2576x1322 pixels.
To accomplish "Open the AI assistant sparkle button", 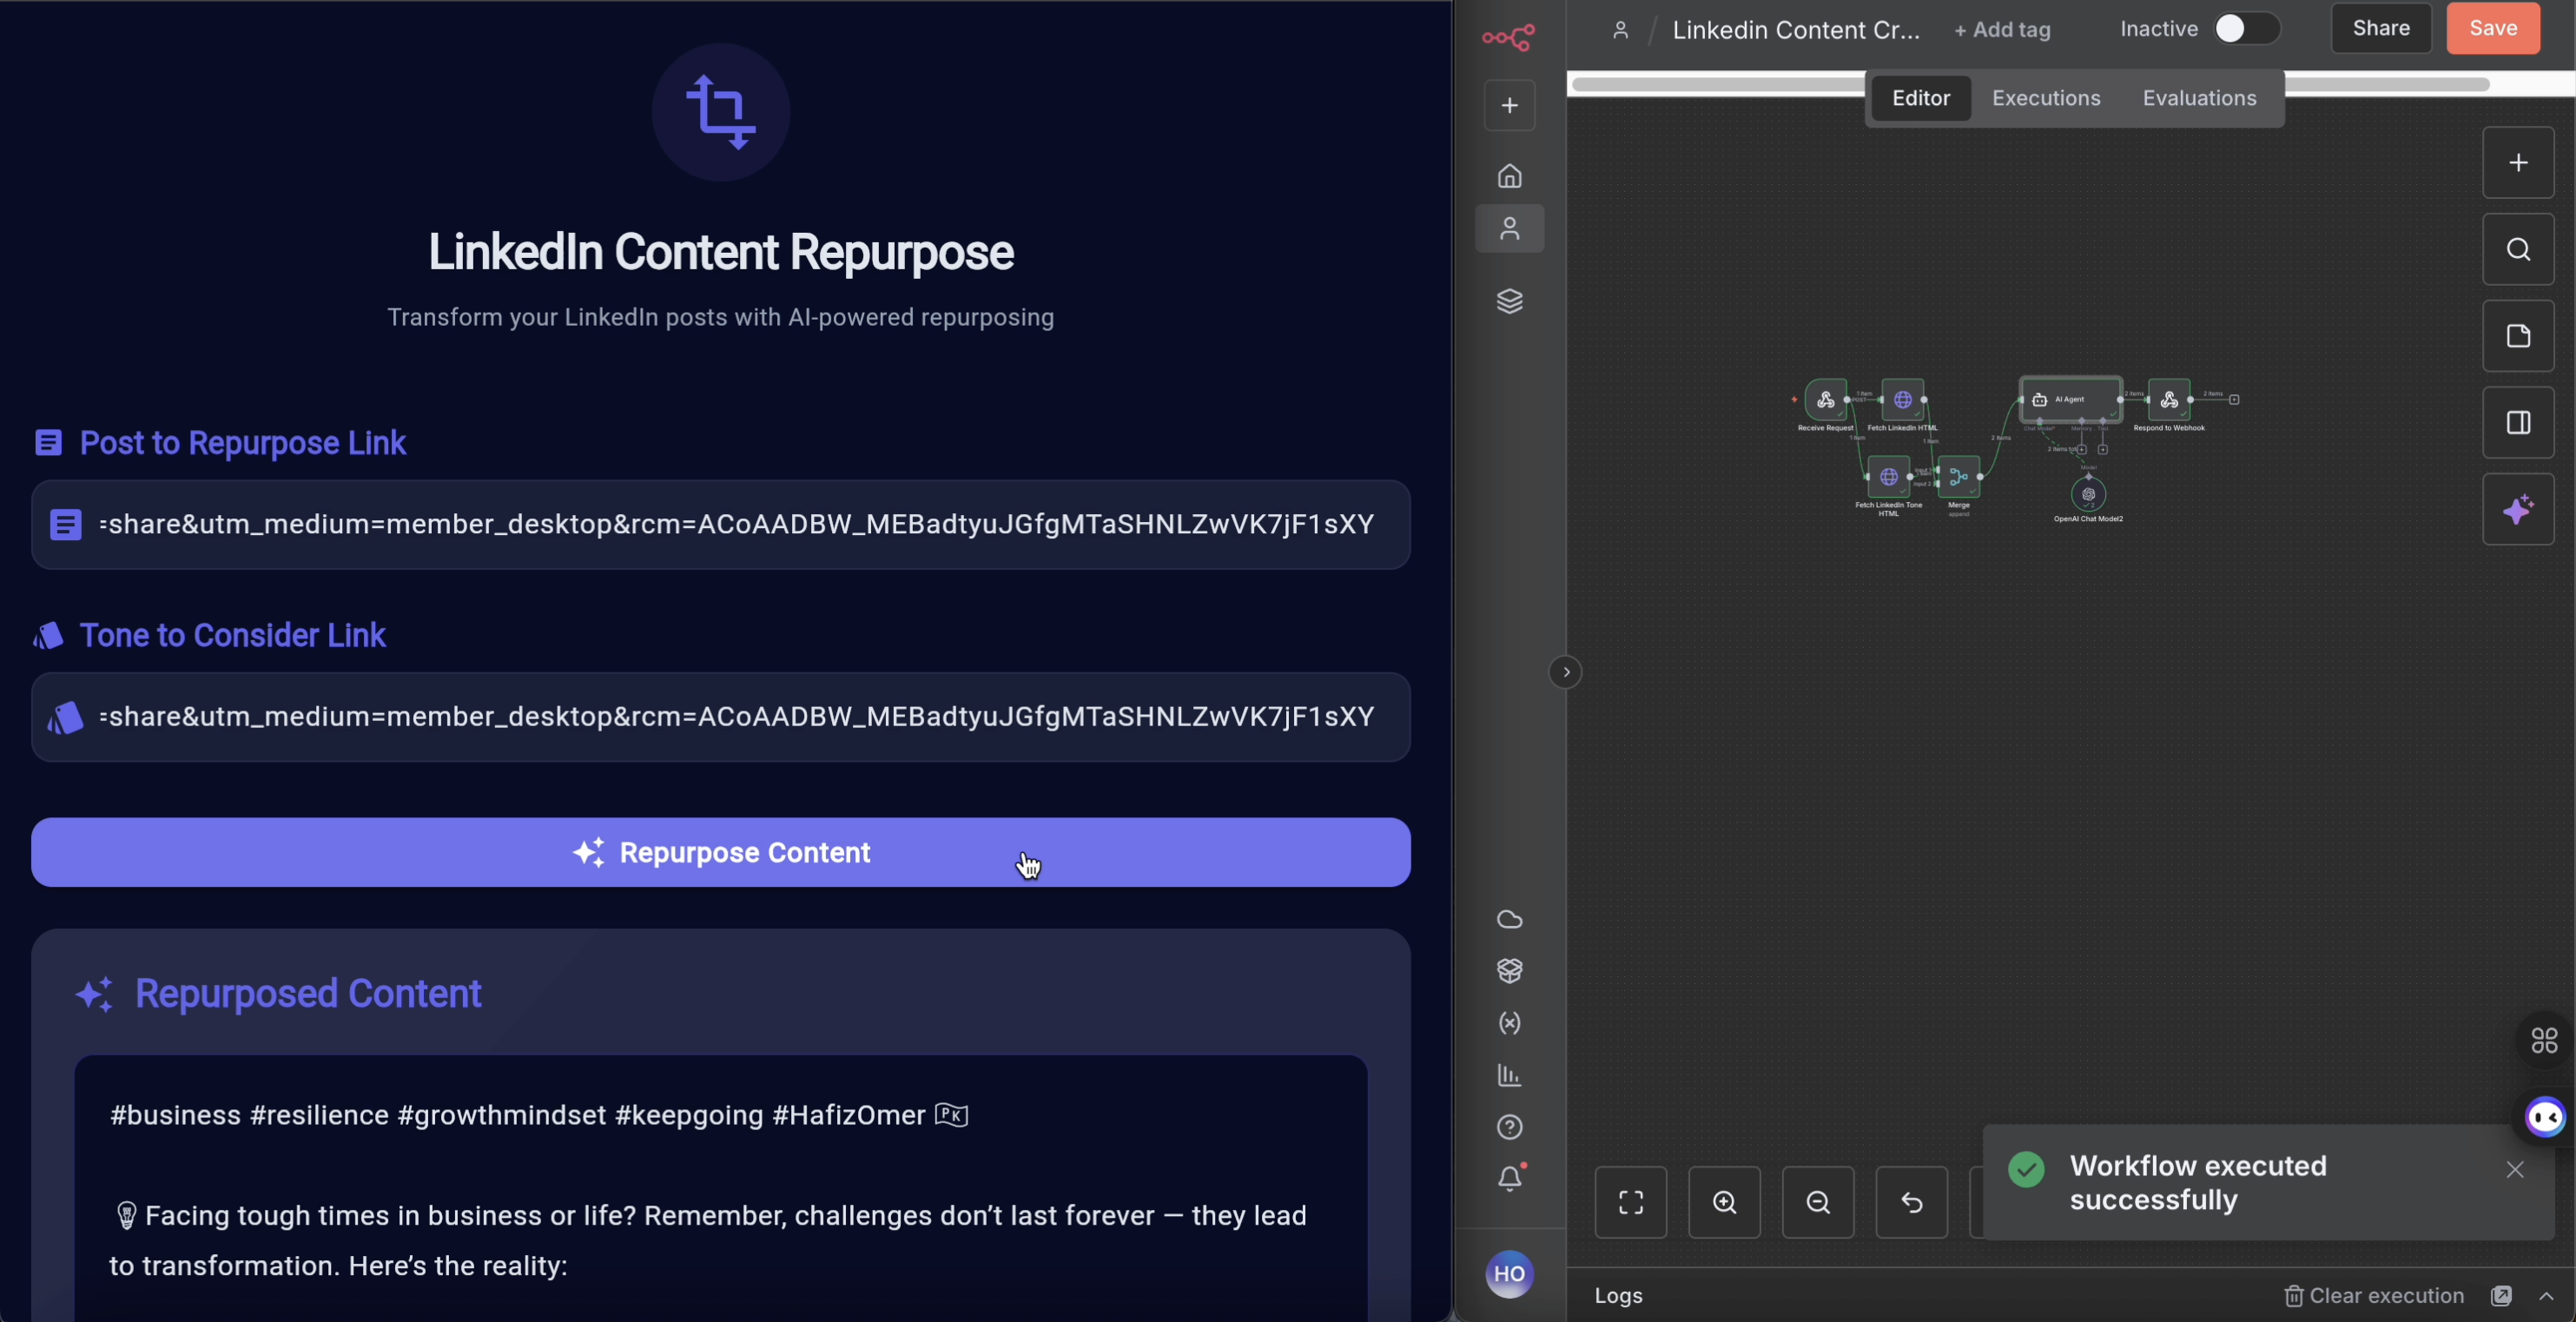I will tap(2517, 510).
